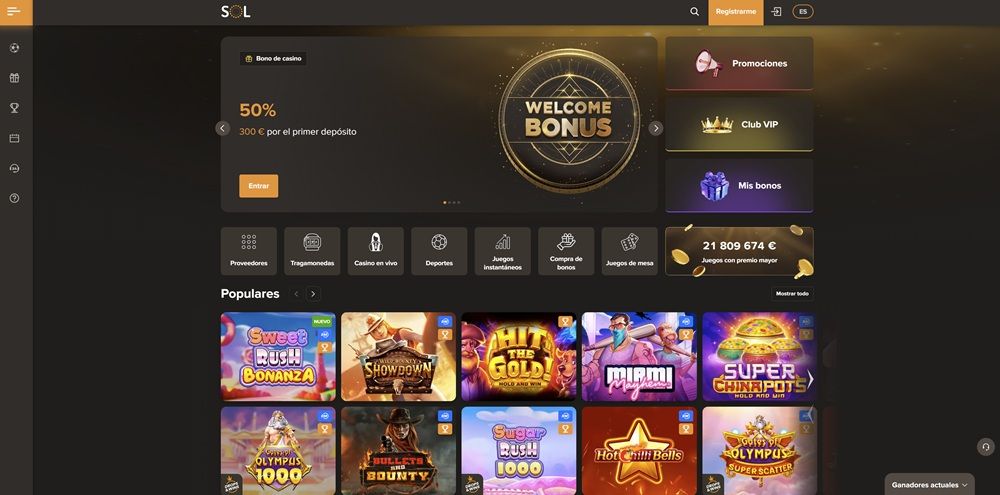Open the Sweet Rush Bonanza game thumbnail
The height and width of the screenshot is (495, 1000).
tap(278, 357)
